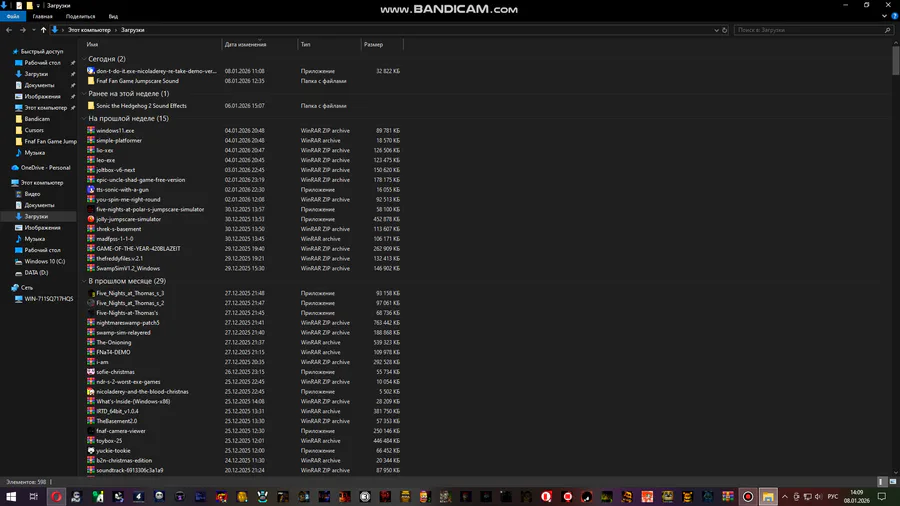Open the Customize Quick Access Toolbar dropdown

pos(38,6)
